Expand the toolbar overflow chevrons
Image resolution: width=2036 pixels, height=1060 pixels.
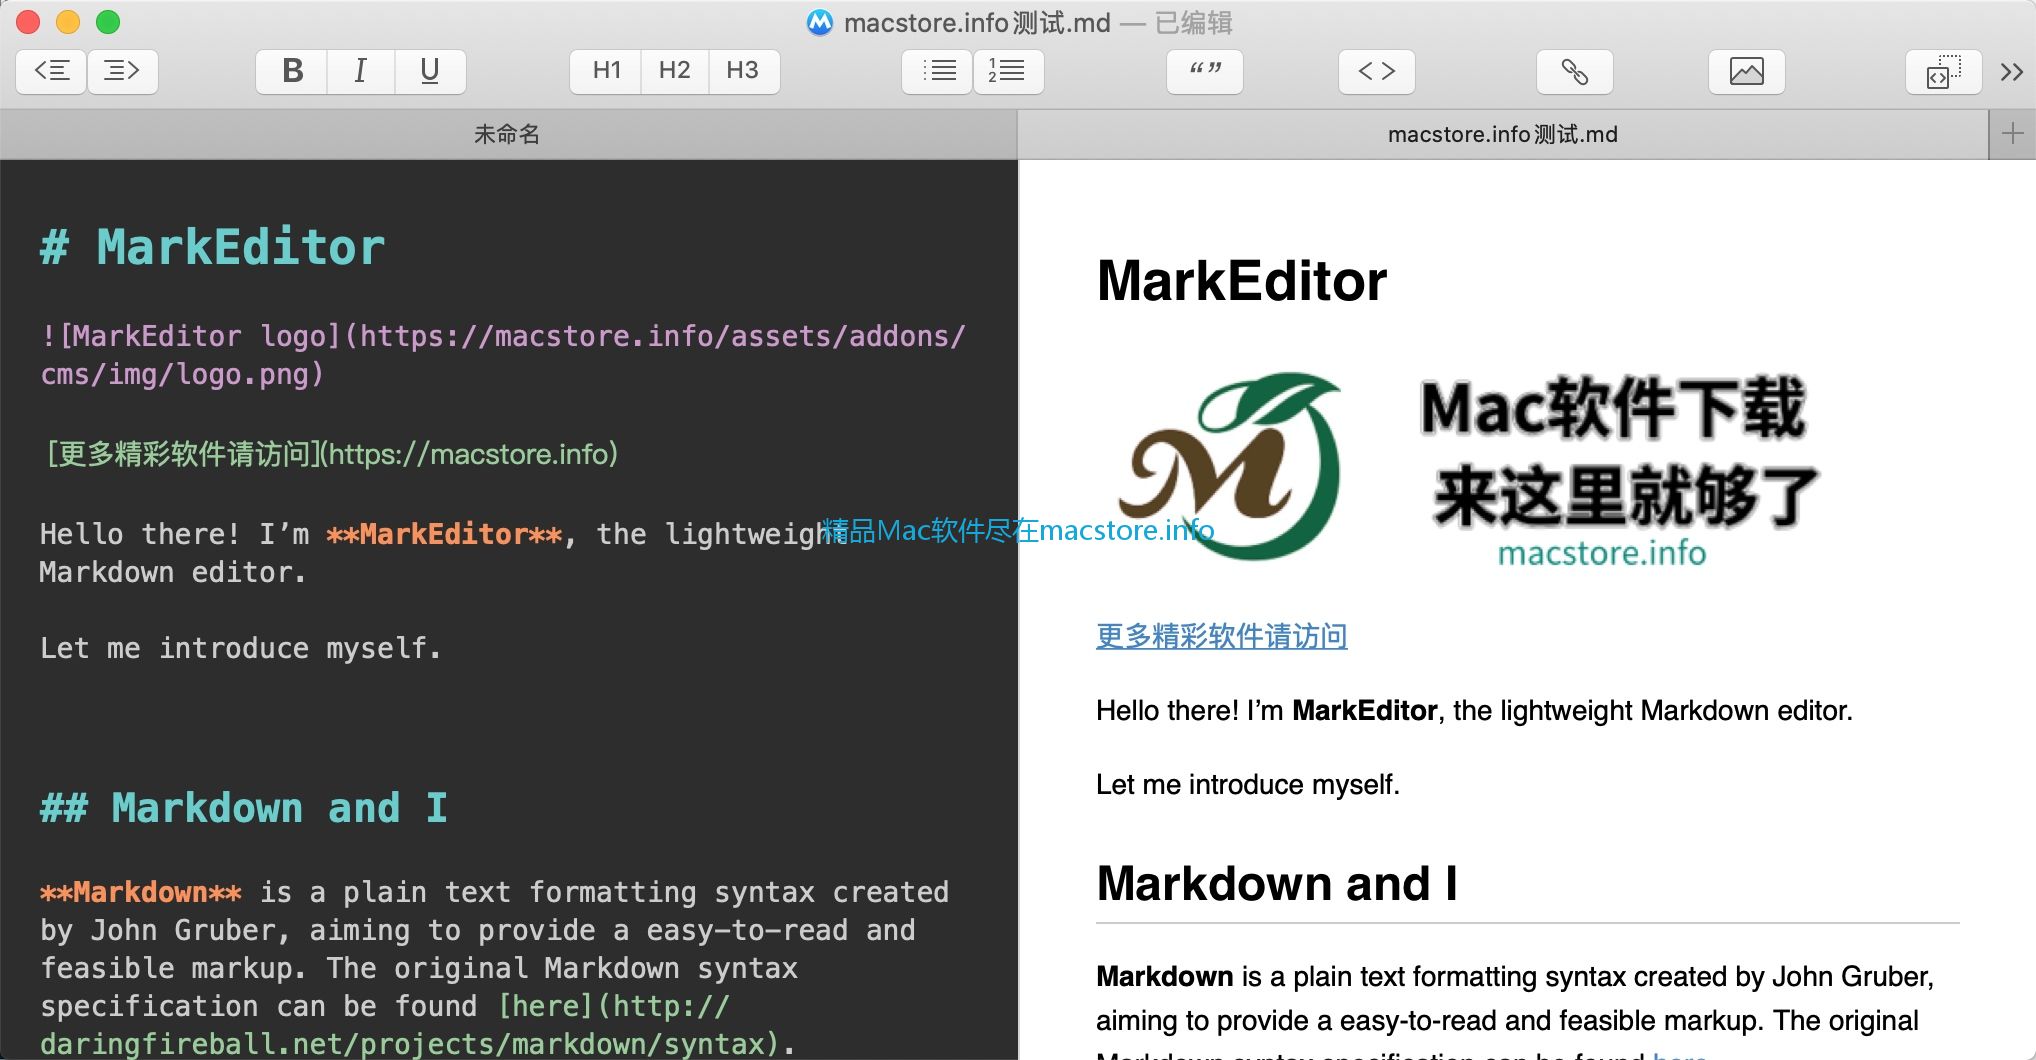[x=2012, y=71]
